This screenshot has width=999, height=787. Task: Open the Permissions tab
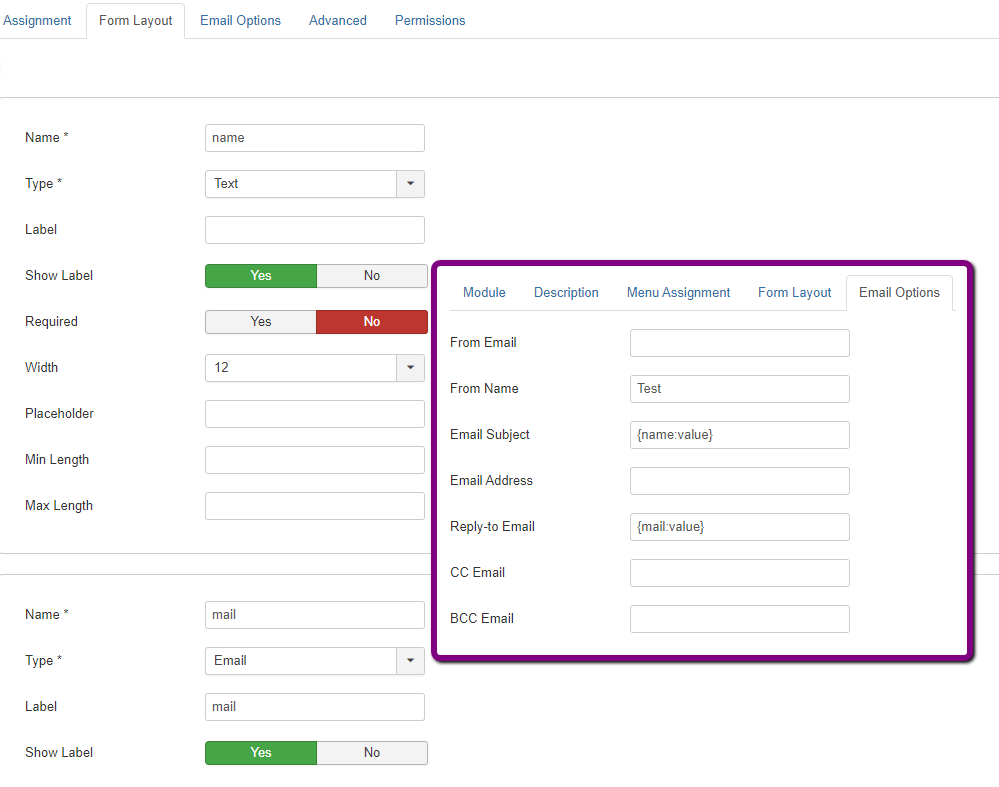[430, 20]
